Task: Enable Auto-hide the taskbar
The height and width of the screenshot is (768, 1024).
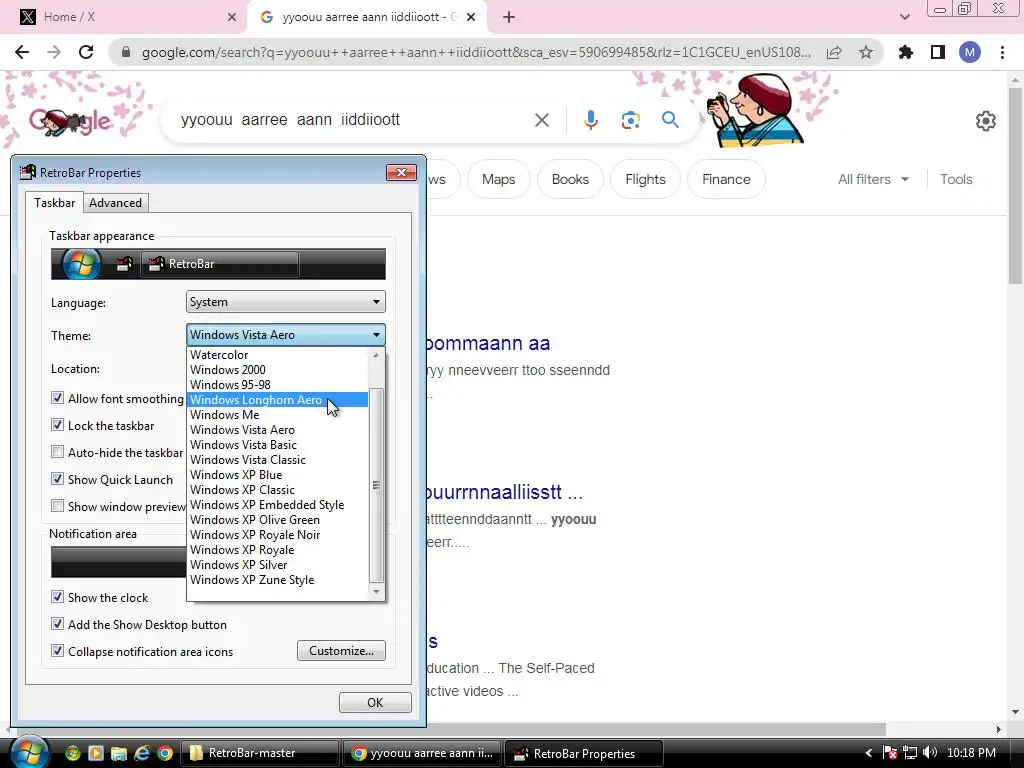Action: tap(57, 452)
